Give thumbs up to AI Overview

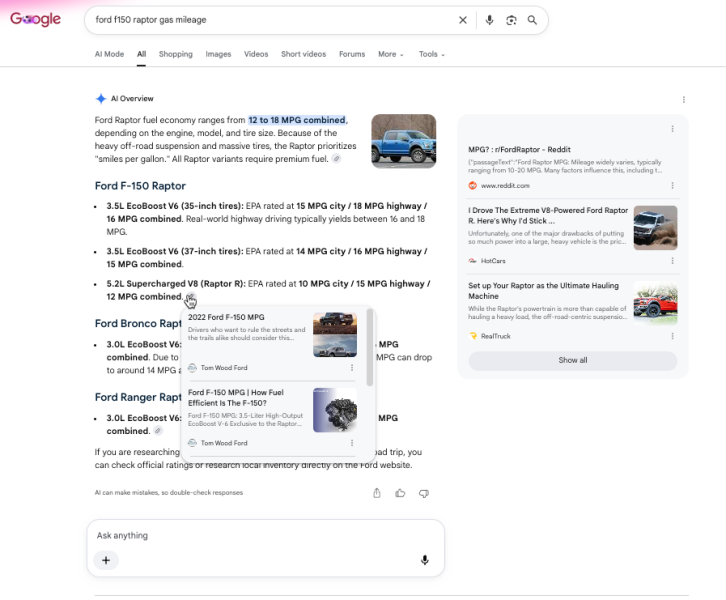(x=401, y=493)
